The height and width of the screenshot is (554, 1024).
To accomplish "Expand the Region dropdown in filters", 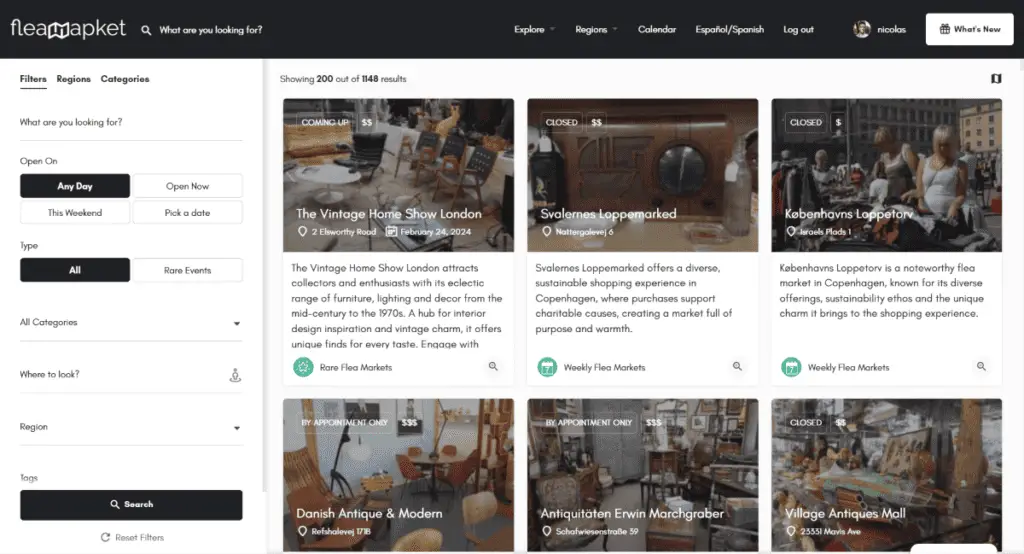I will click(131, 427).
